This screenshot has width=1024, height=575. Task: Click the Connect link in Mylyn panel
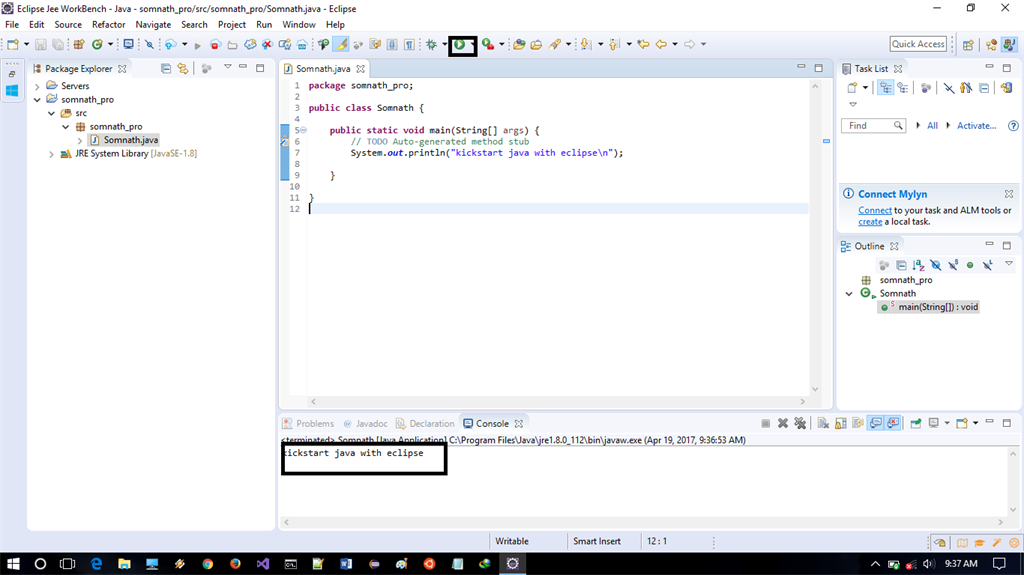(874, 210)
